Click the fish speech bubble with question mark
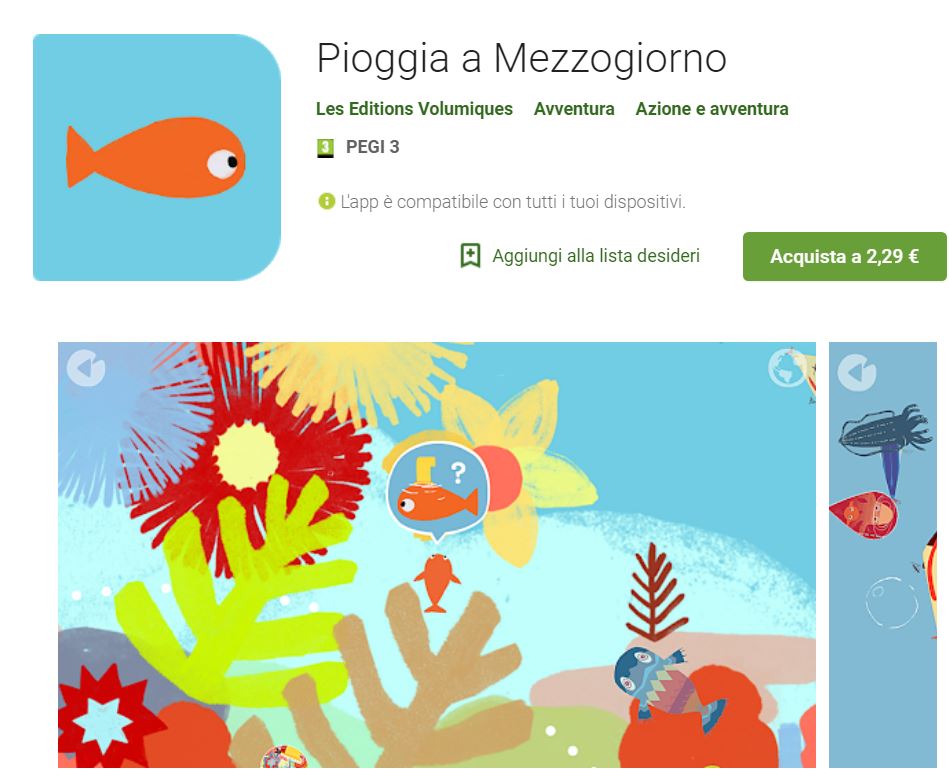Viewport: 949px width, 779px height. coord(437,491)
